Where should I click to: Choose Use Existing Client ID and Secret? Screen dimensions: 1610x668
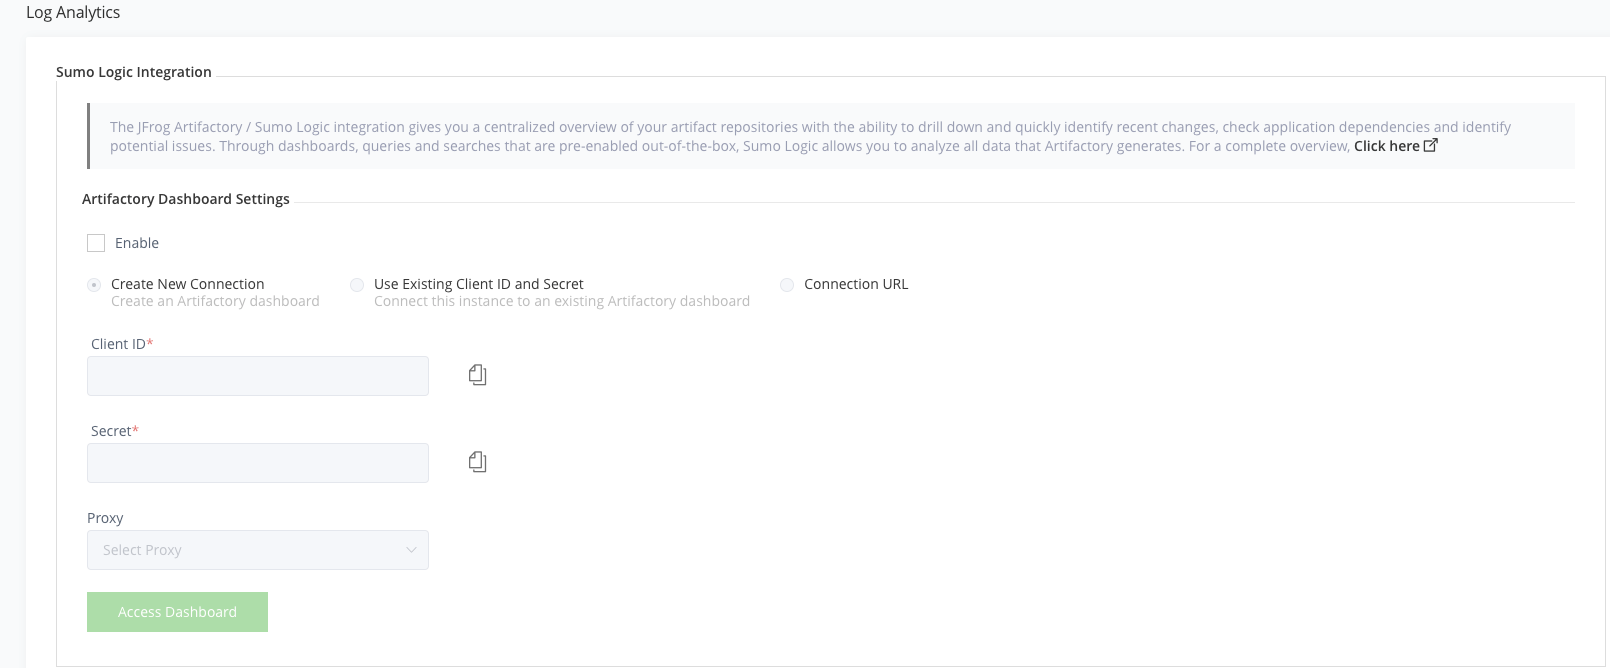tap(357, 285)
